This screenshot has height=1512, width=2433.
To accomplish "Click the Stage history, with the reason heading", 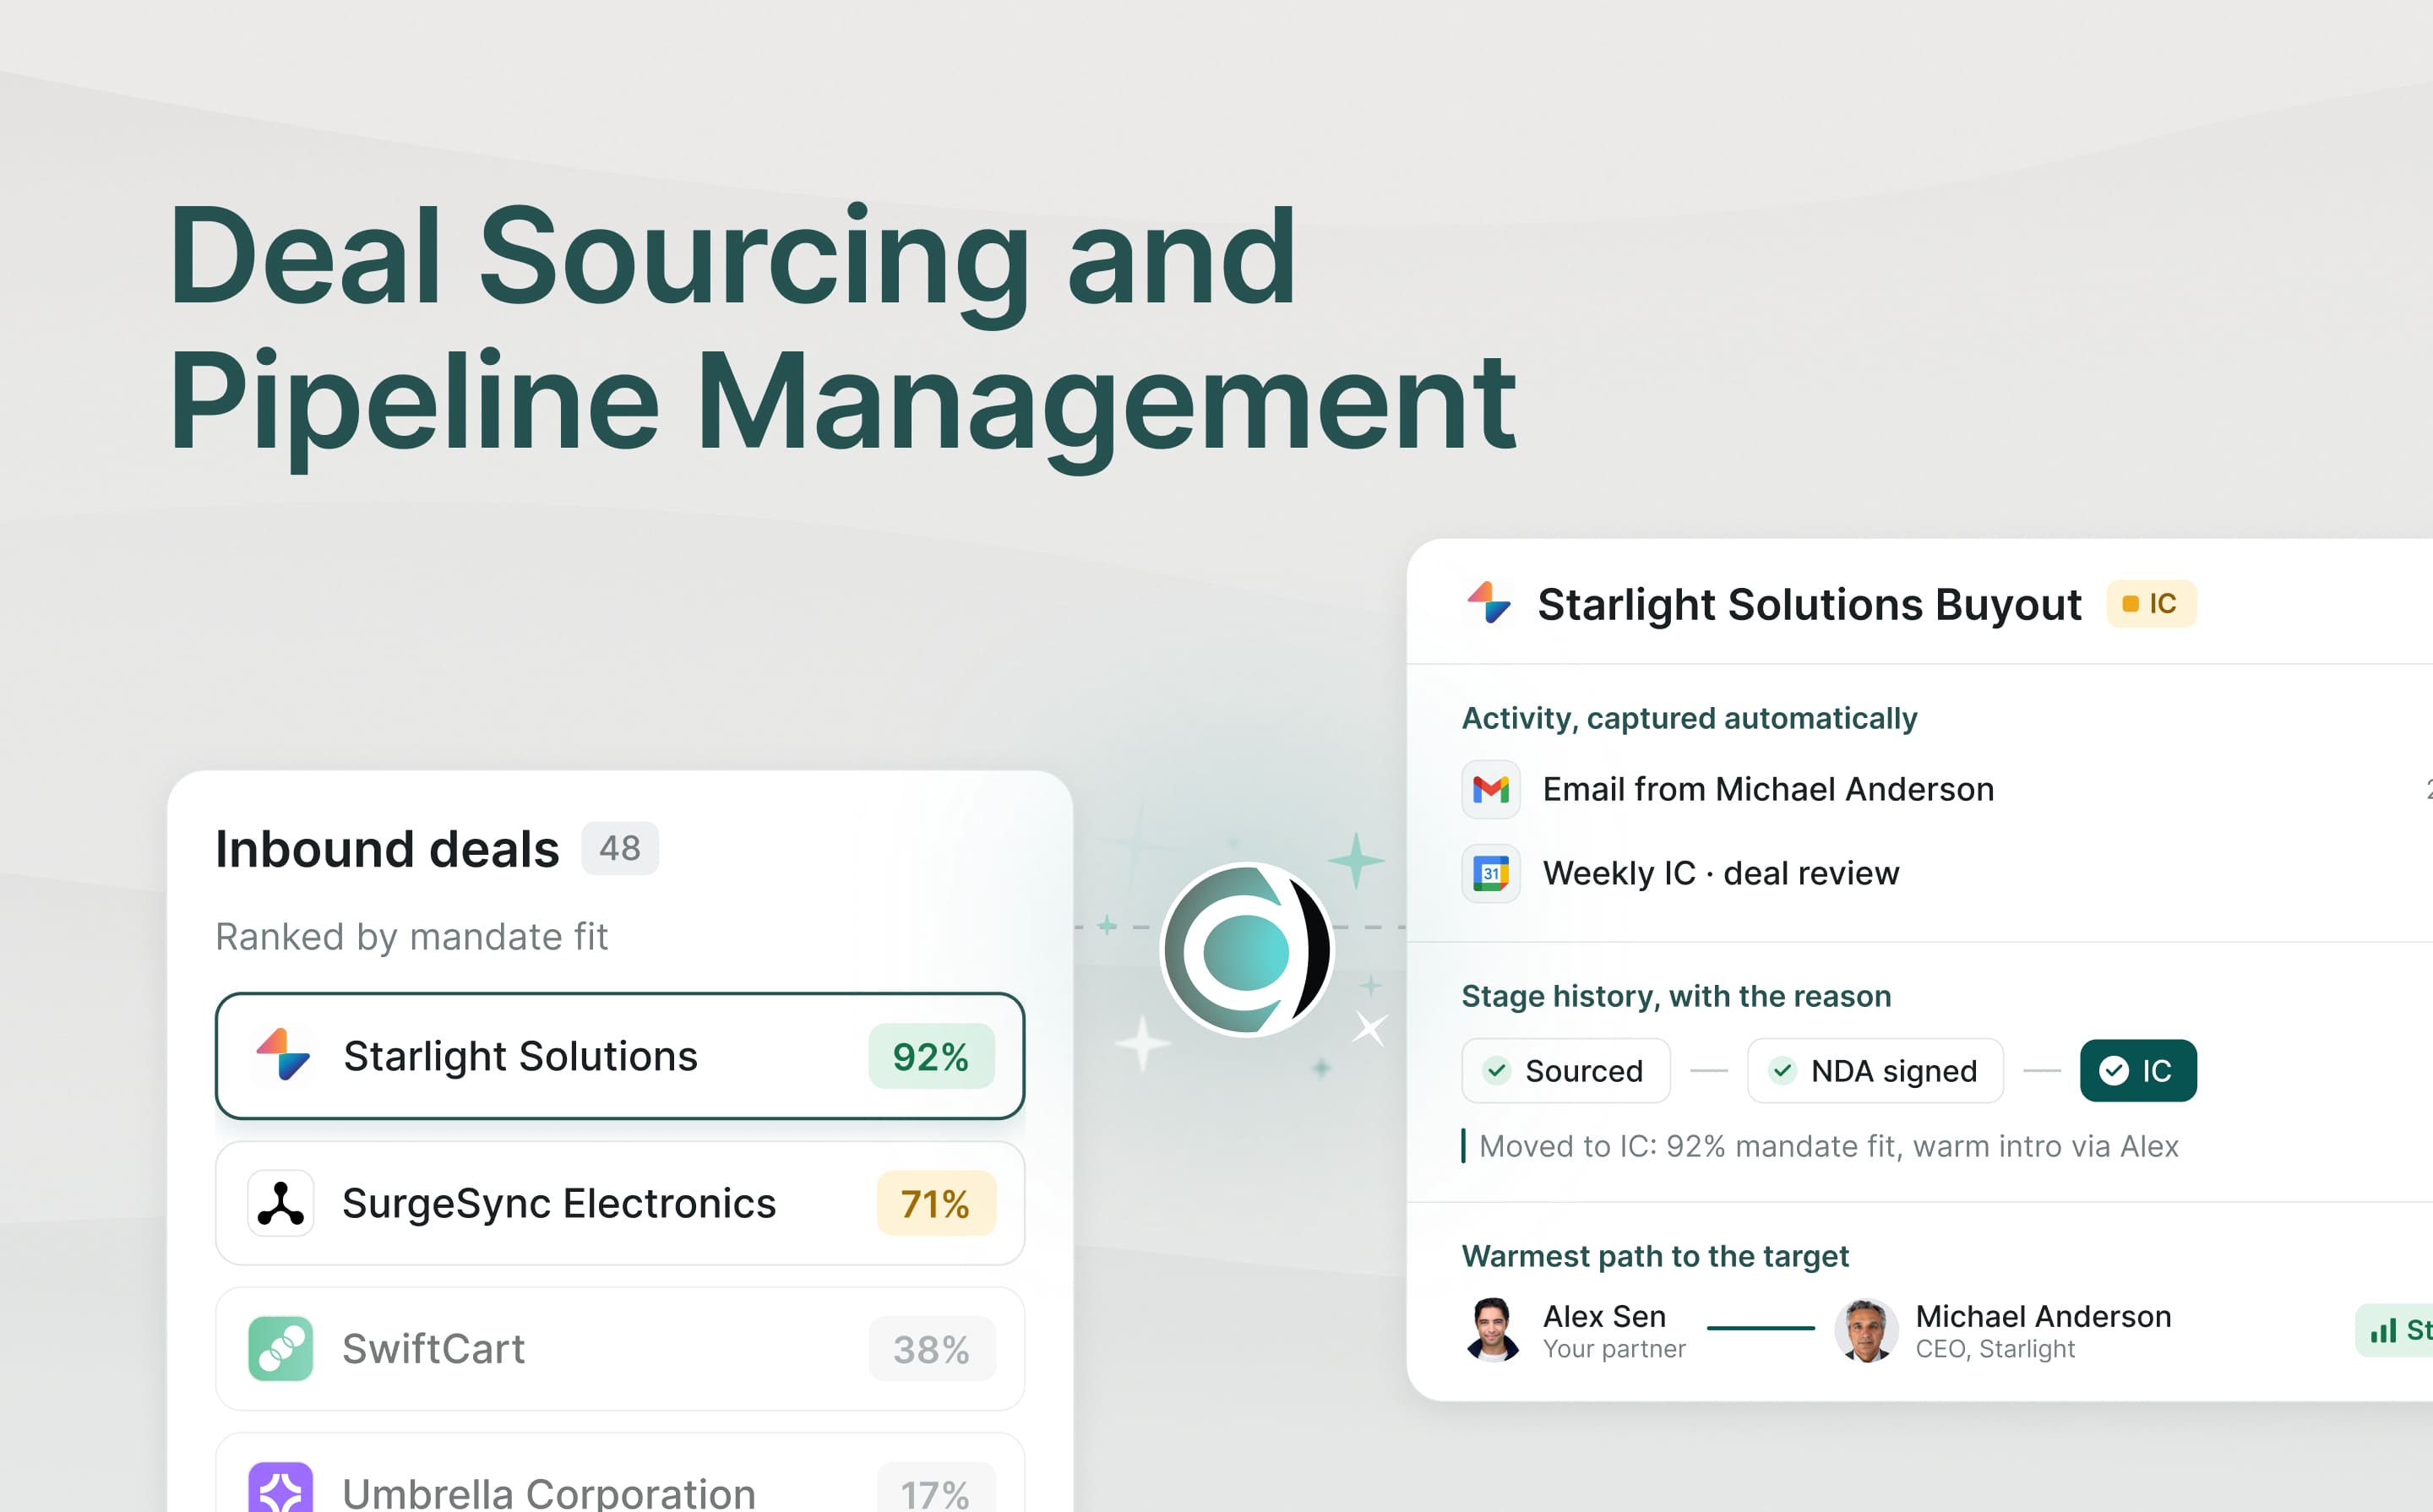I will pos(1677,996).
